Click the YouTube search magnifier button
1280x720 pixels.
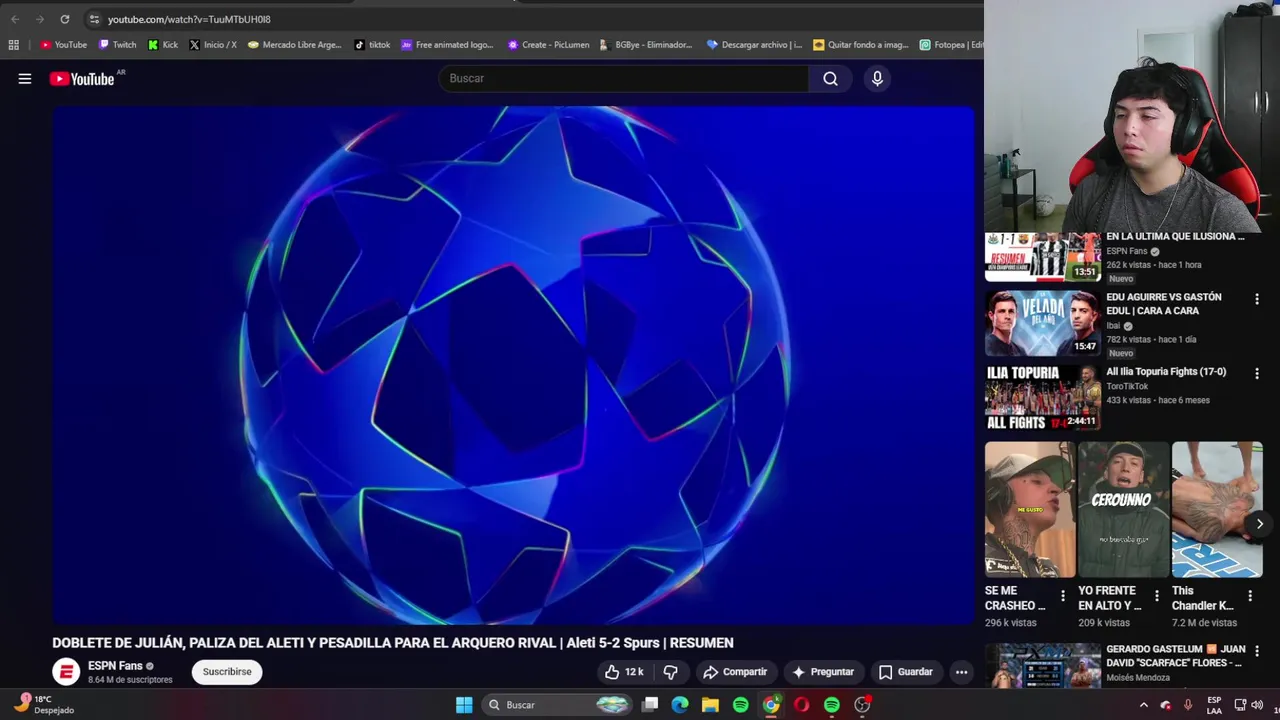pyautogui.click(x=830, y=79)
